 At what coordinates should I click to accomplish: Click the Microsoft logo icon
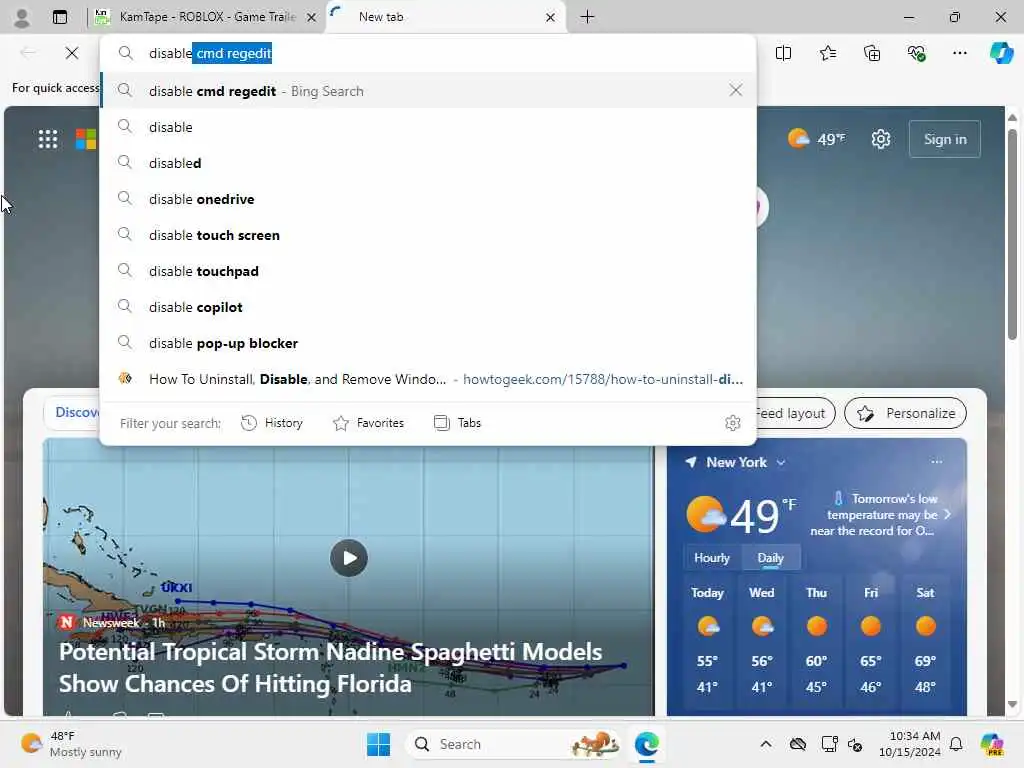click(86, 139)
